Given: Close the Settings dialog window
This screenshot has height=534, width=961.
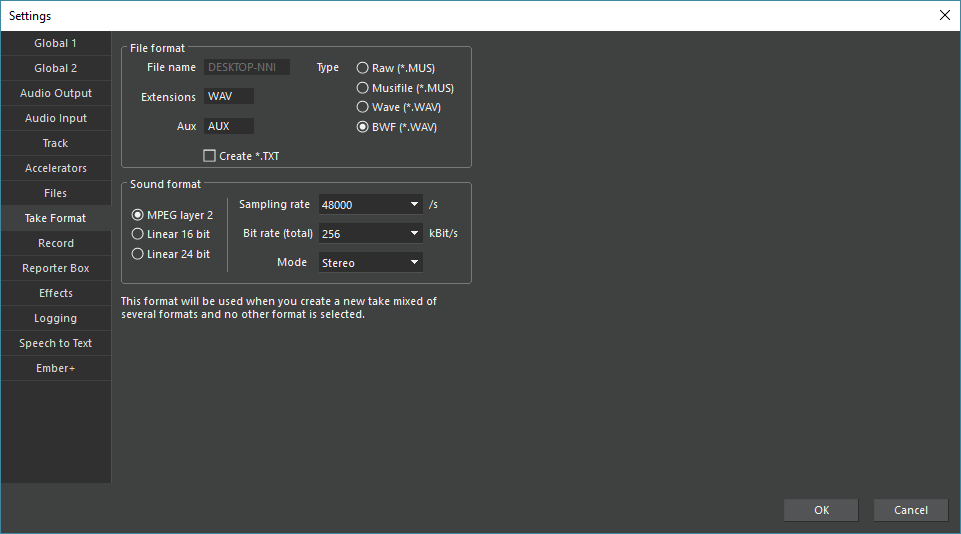Looking at the screenshot, I should click(x=944, y=15).
